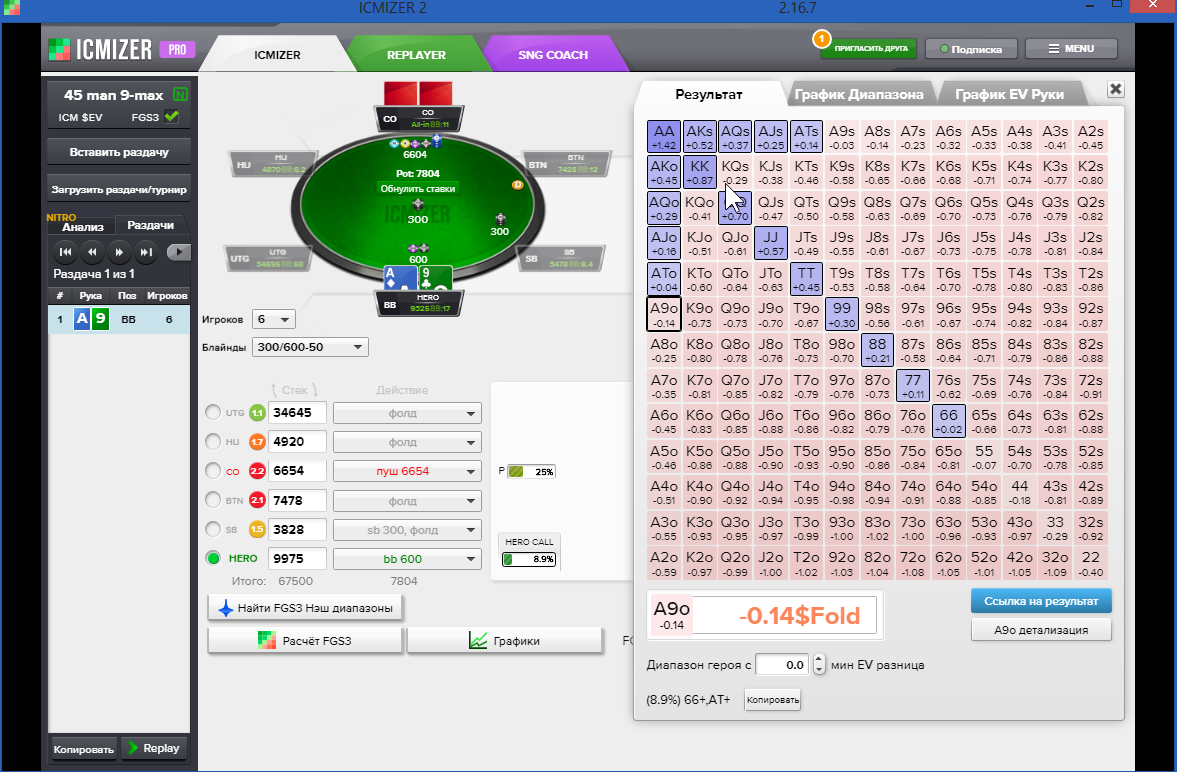Click the play hands button
1177x772 pixels.
coord(178,252)
